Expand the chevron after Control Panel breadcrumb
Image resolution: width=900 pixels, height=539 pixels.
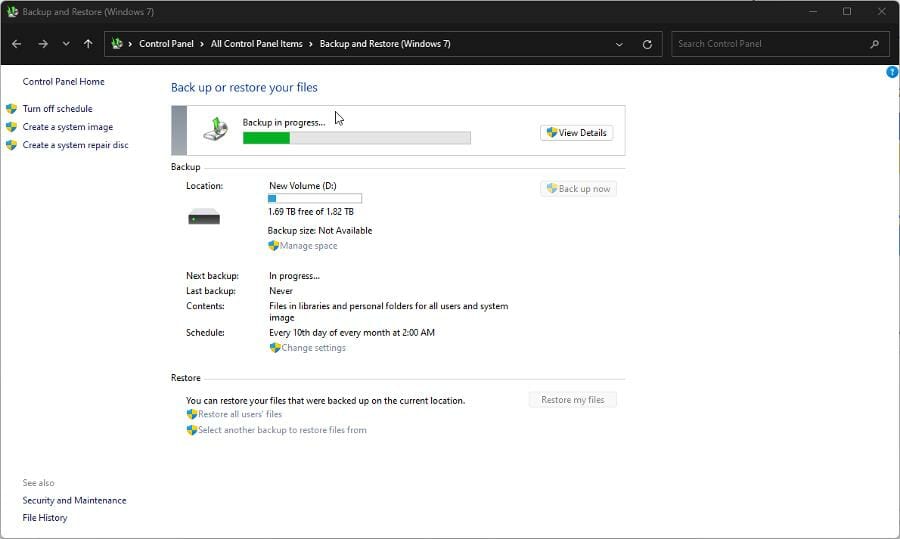[202, 44]
